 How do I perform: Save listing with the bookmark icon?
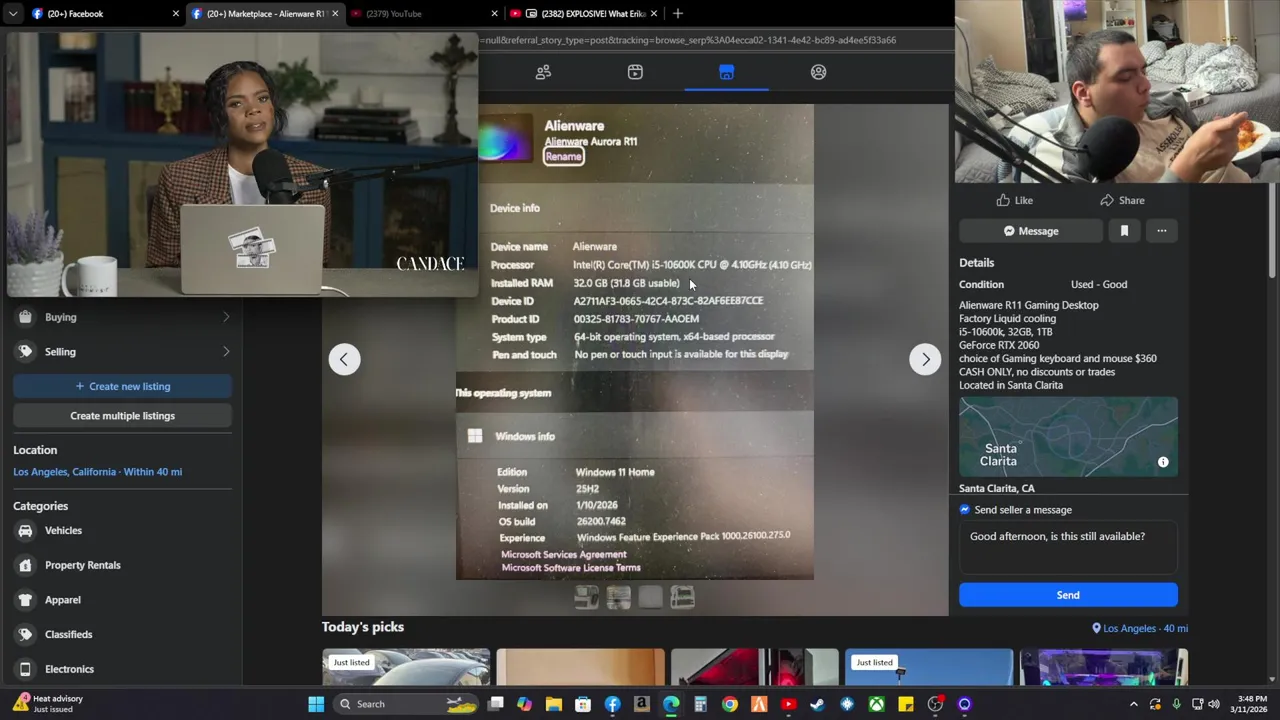pyautogui.click(x=1124, y=231)
